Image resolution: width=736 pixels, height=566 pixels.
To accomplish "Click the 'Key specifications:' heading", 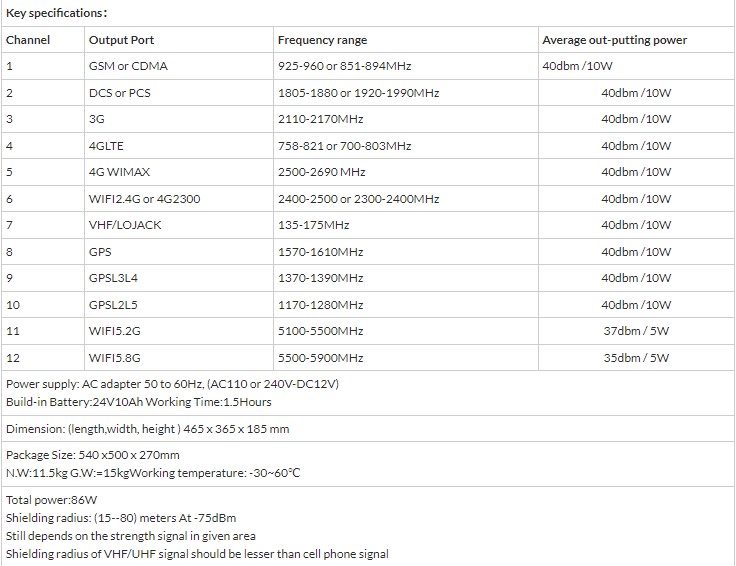I will (56, 13).
